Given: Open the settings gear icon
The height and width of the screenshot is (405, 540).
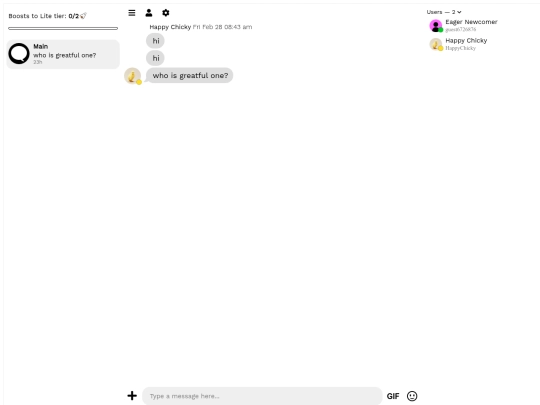Looking at the screenshot, I should [166, 13].
